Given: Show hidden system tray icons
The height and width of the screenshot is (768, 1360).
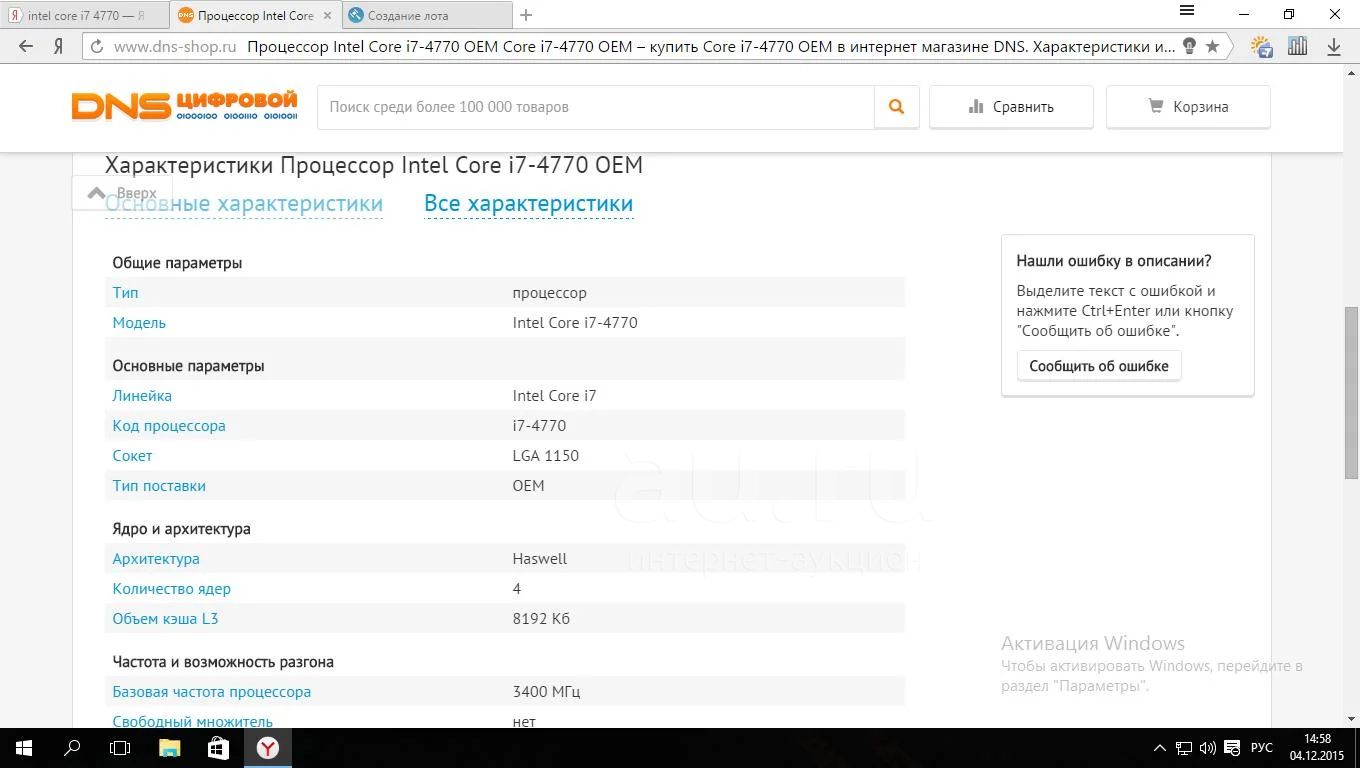Looking at the screenshot, I should [x=1160, y=748].
